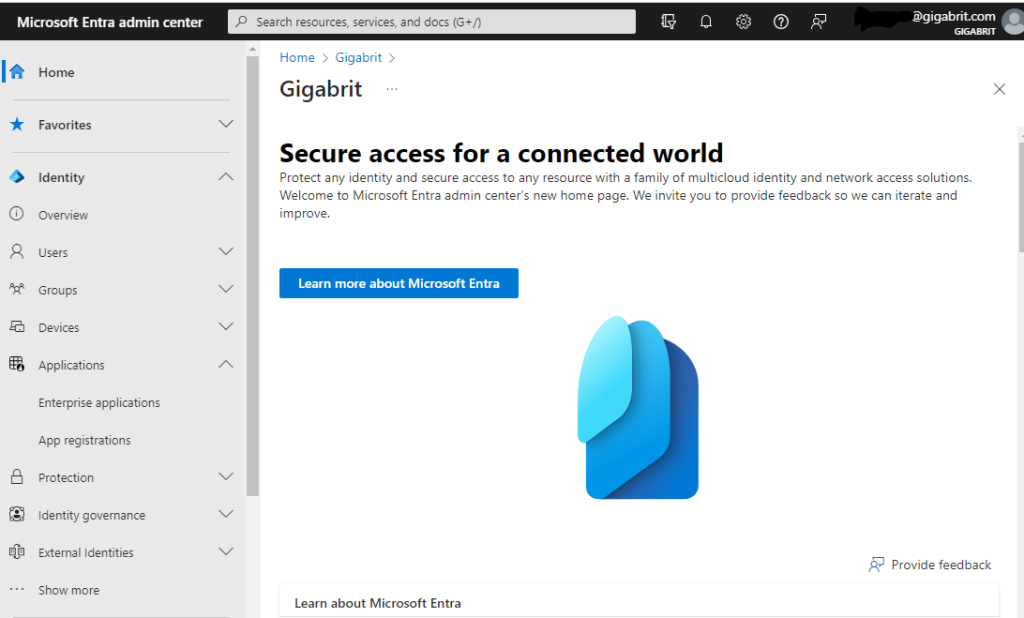Viewport: 1024px width, 618px height.
Task: Focus the search resources input field
Action: point(432,22)
